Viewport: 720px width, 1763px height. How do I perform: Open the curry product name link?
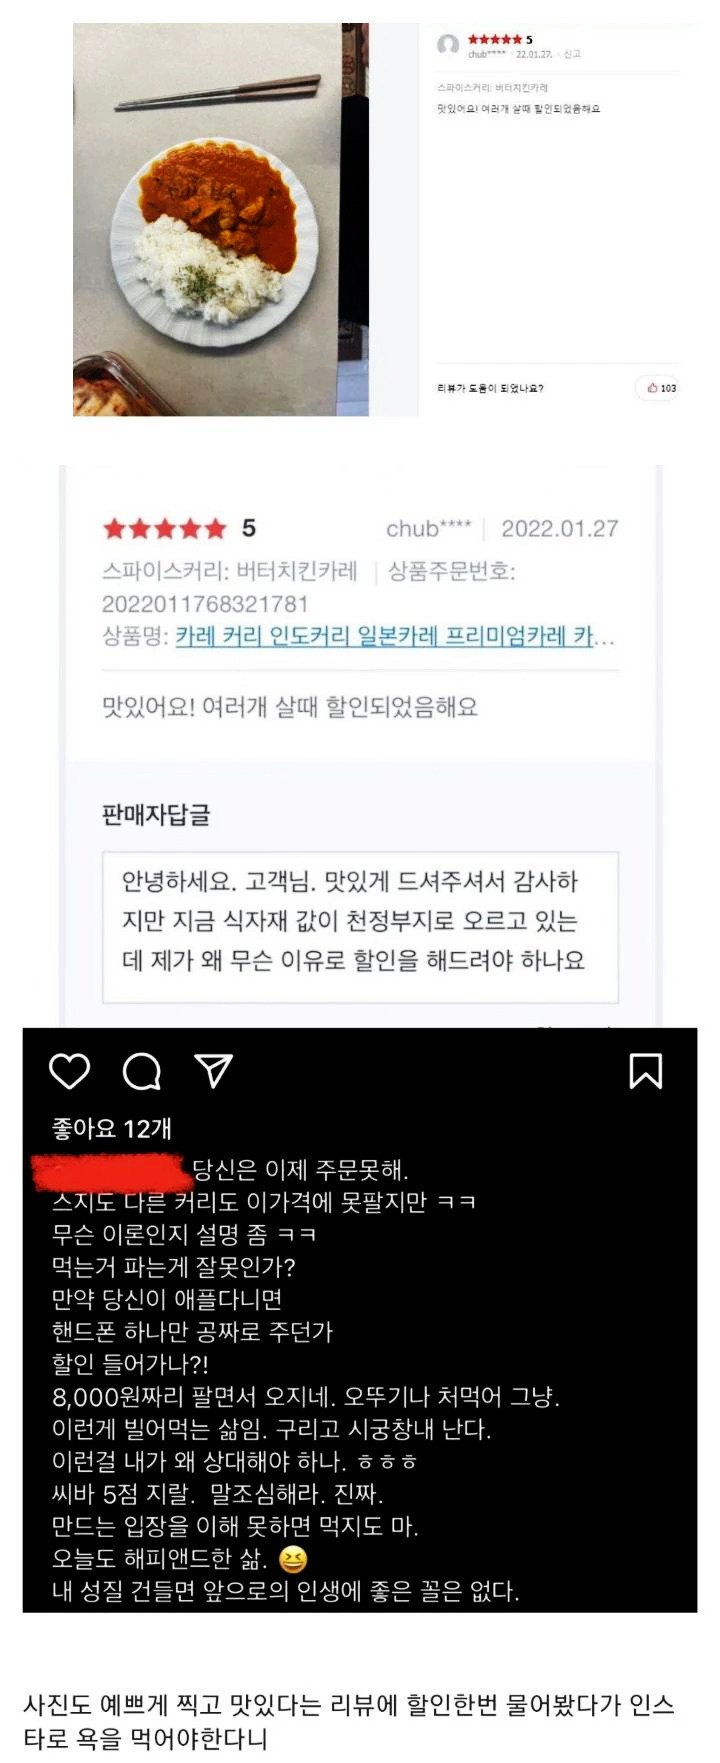395,636
